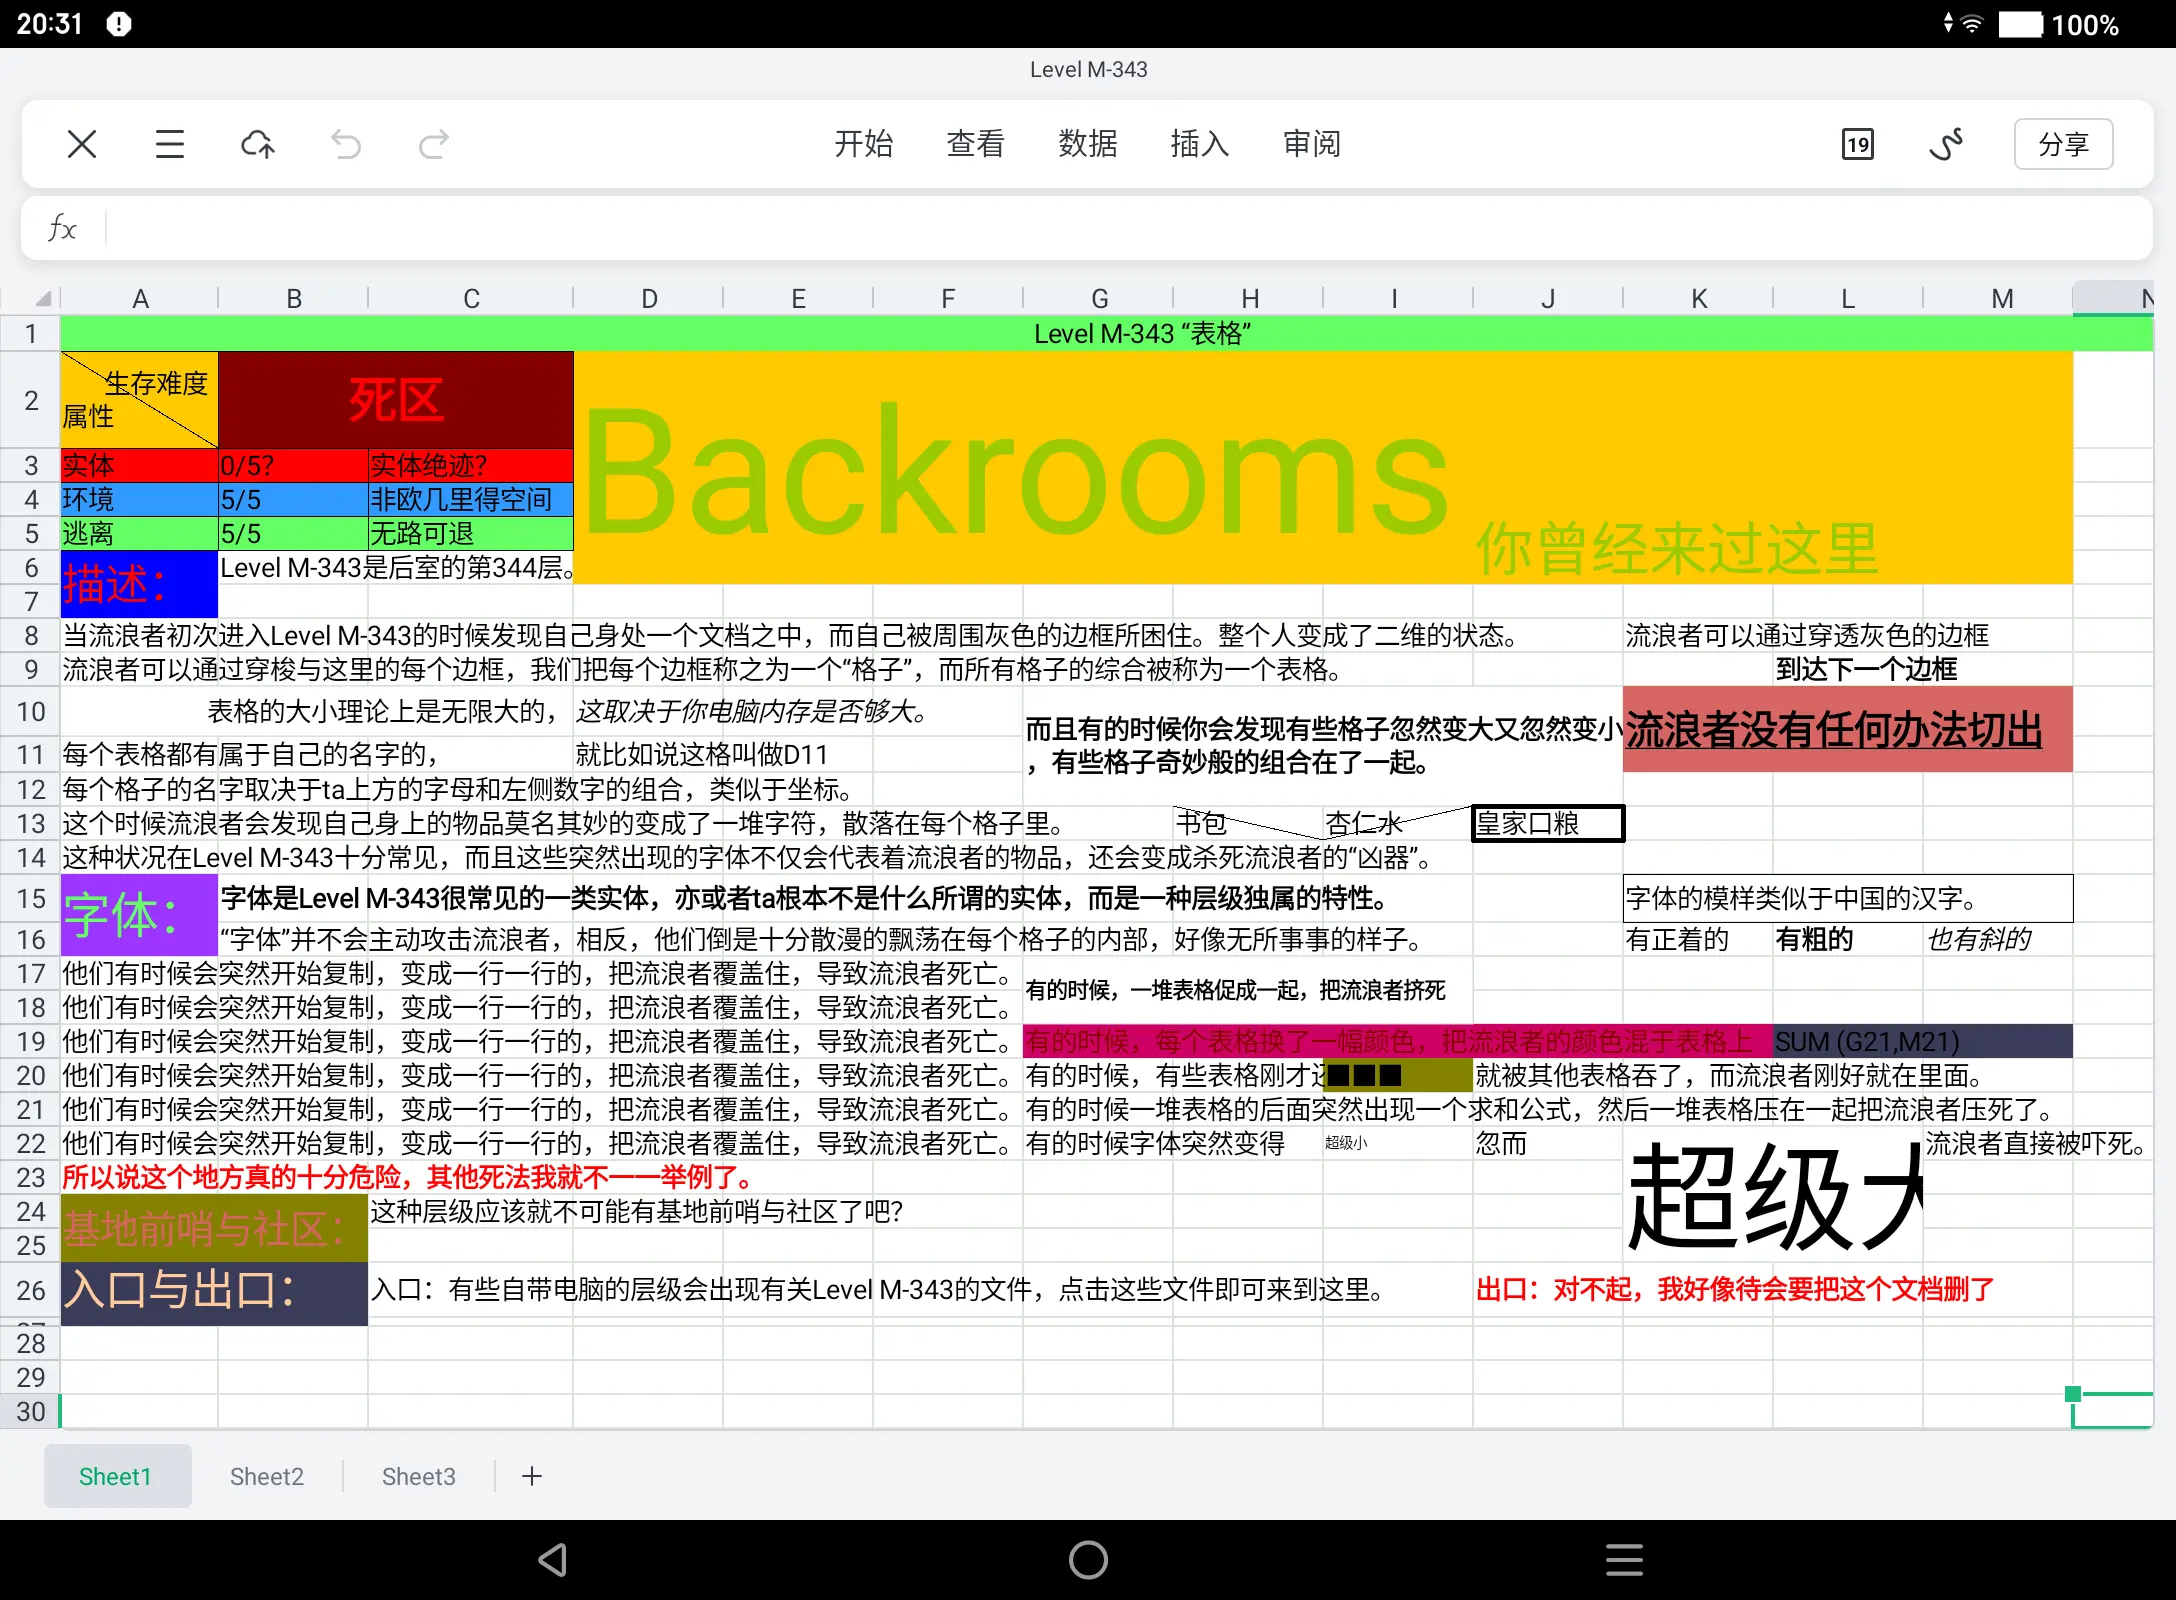Image resolution: width=2176 pixels, height=1600 pixels.
Task: Click the red 死区 cell
Action: tap(396, 400)
